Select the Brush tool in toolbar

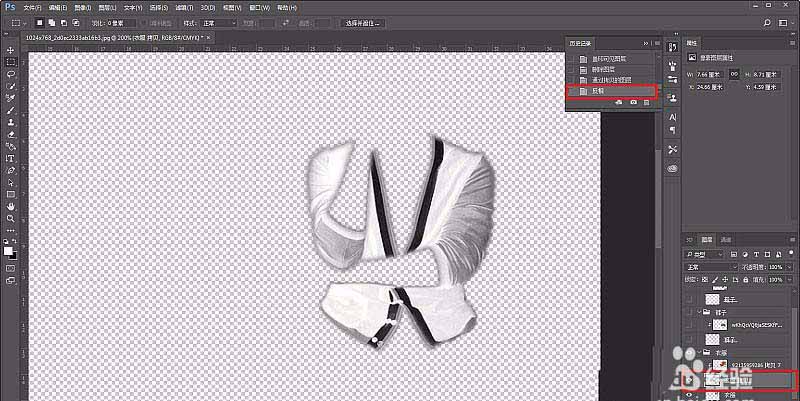(10, 110)
